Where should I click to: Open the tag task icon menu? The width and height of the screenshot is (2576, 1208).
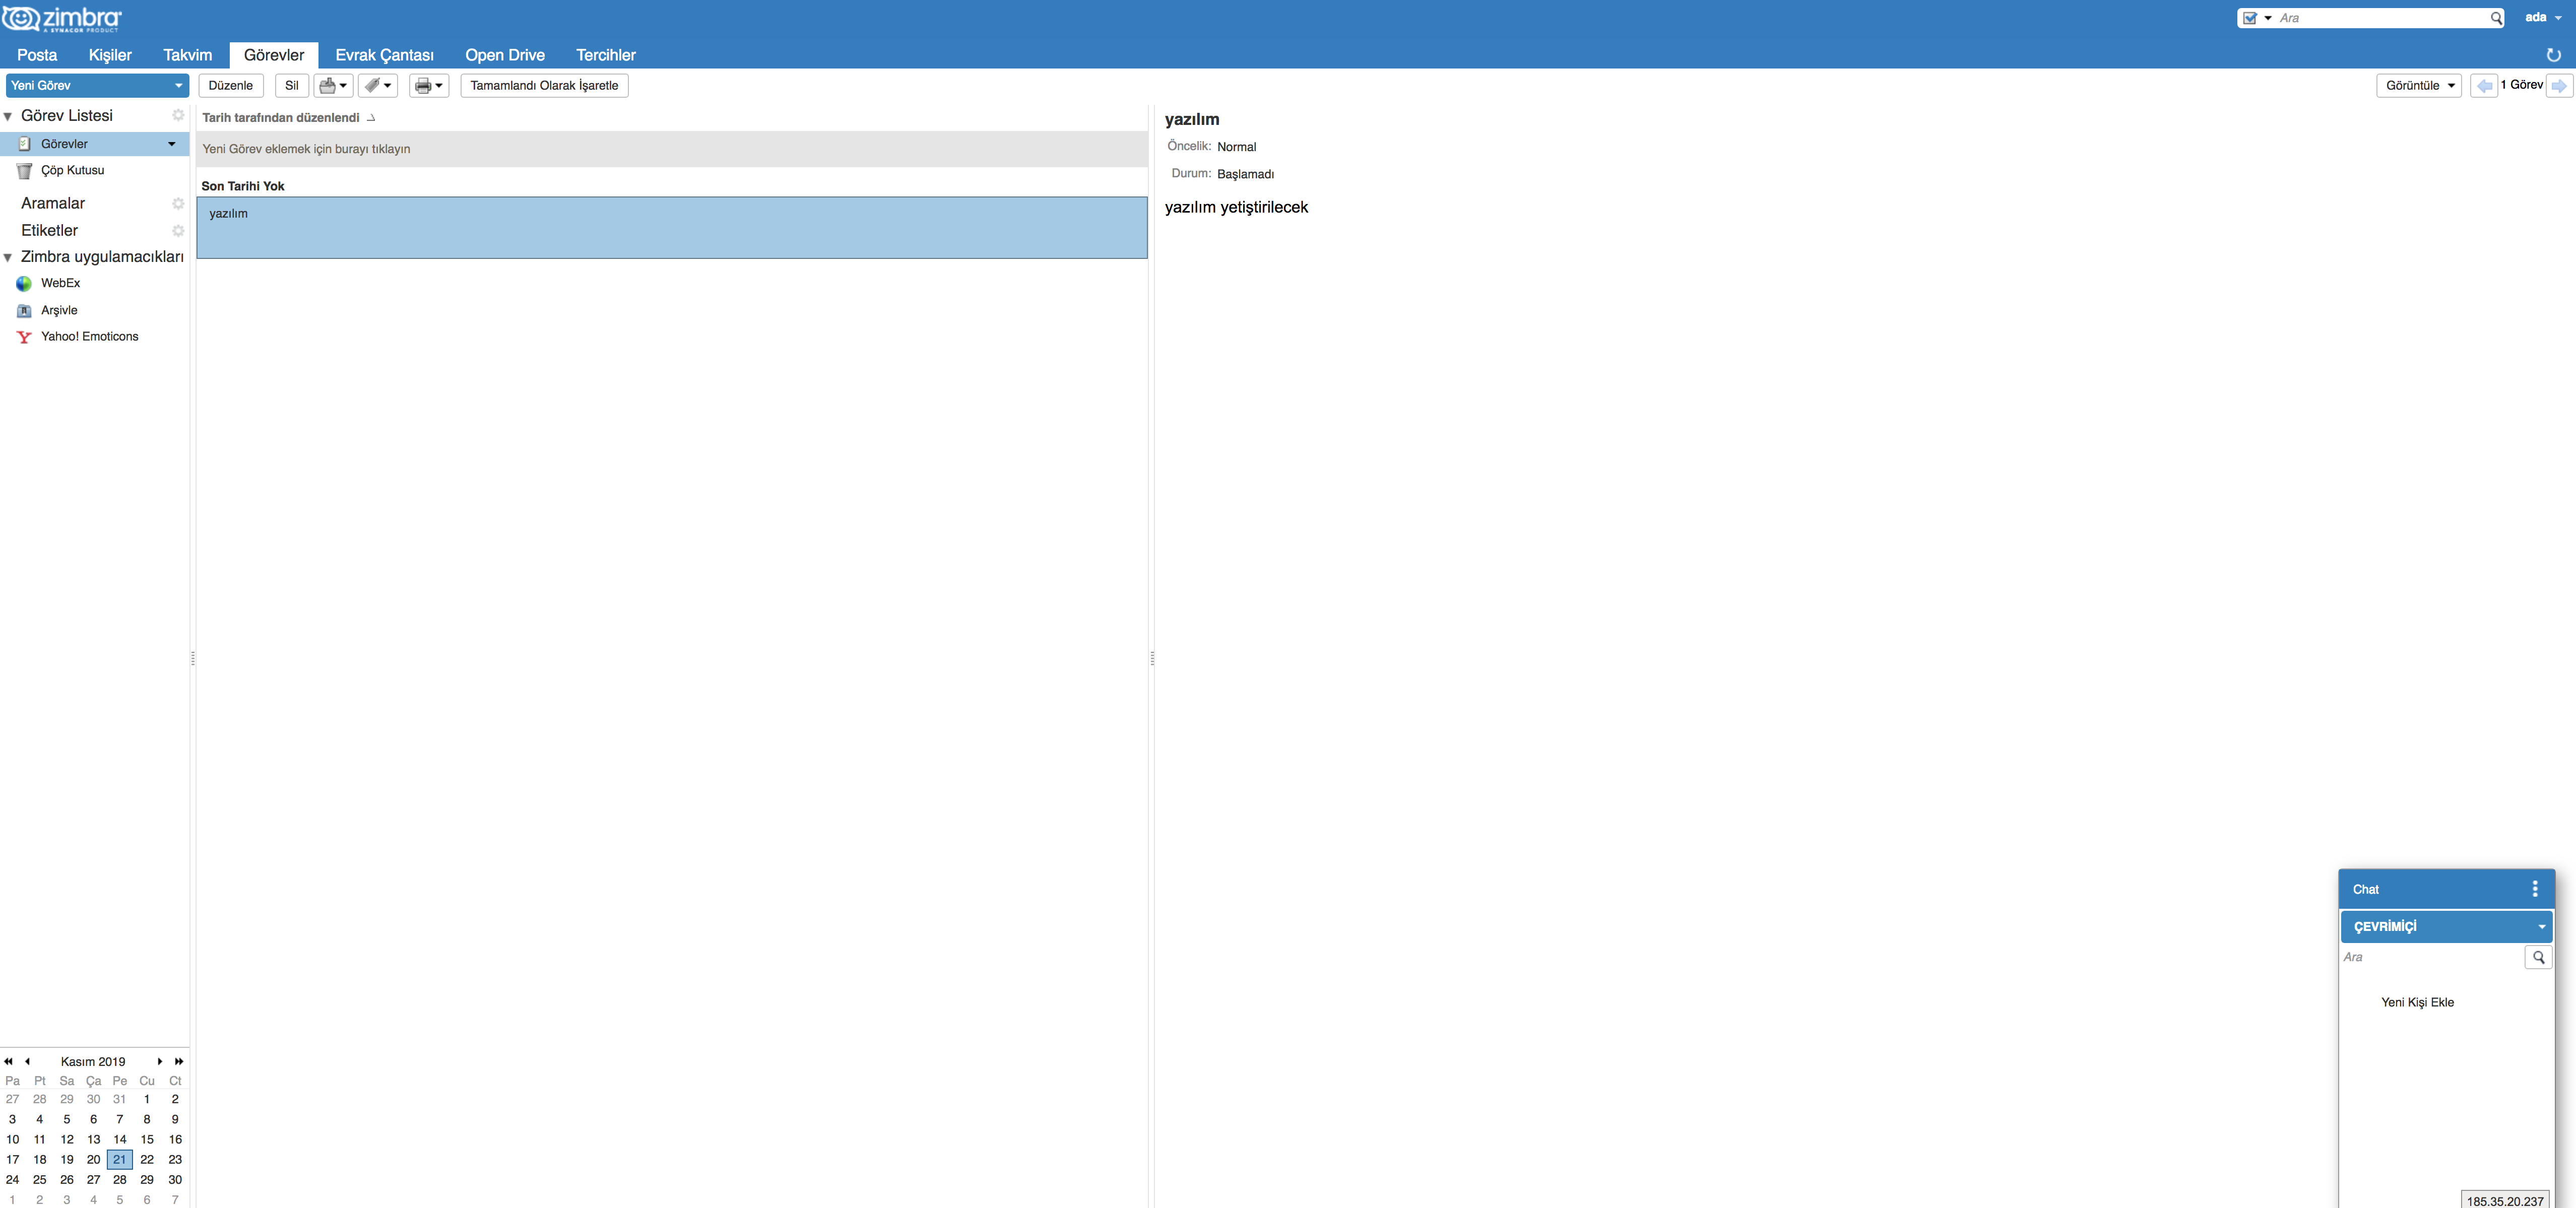pyautogui.click(x=378, y=85)
